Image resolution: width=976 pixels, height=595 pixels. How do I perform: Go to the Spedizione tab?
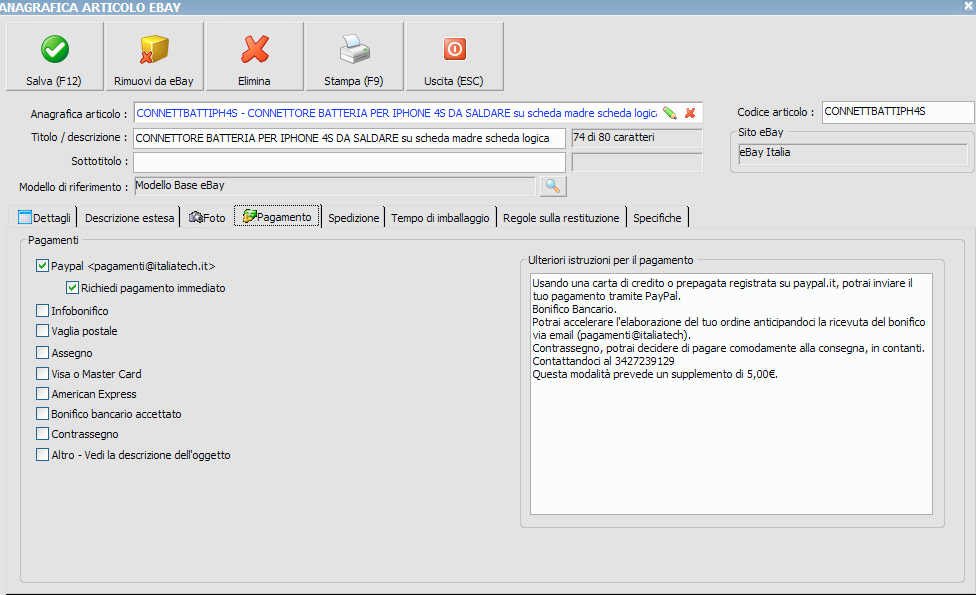click(354, 217)
